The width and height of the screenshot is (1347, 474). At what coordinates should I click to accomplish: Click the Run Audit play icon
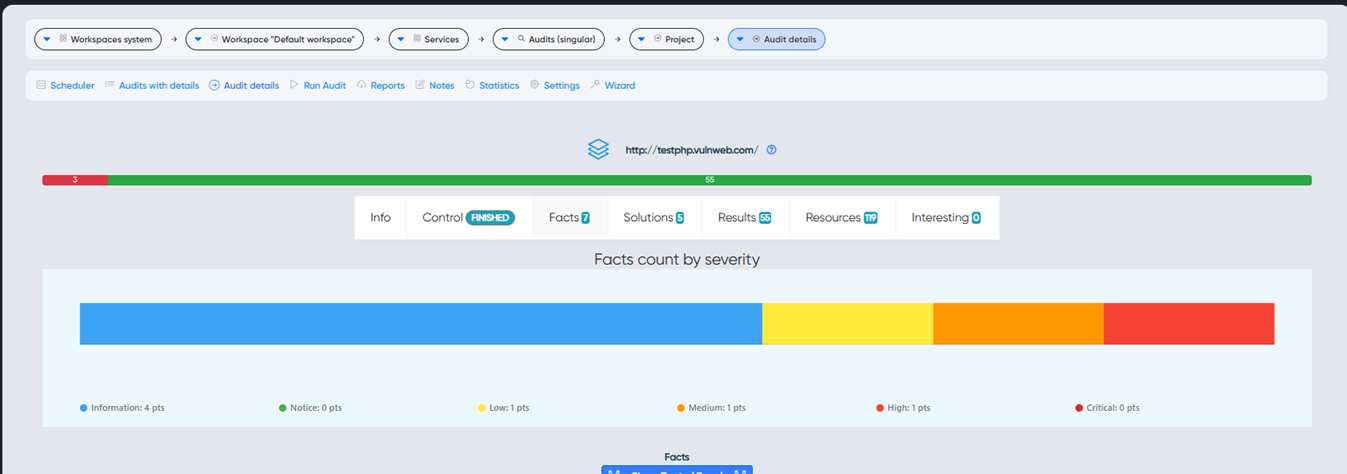tap(294, 85)
